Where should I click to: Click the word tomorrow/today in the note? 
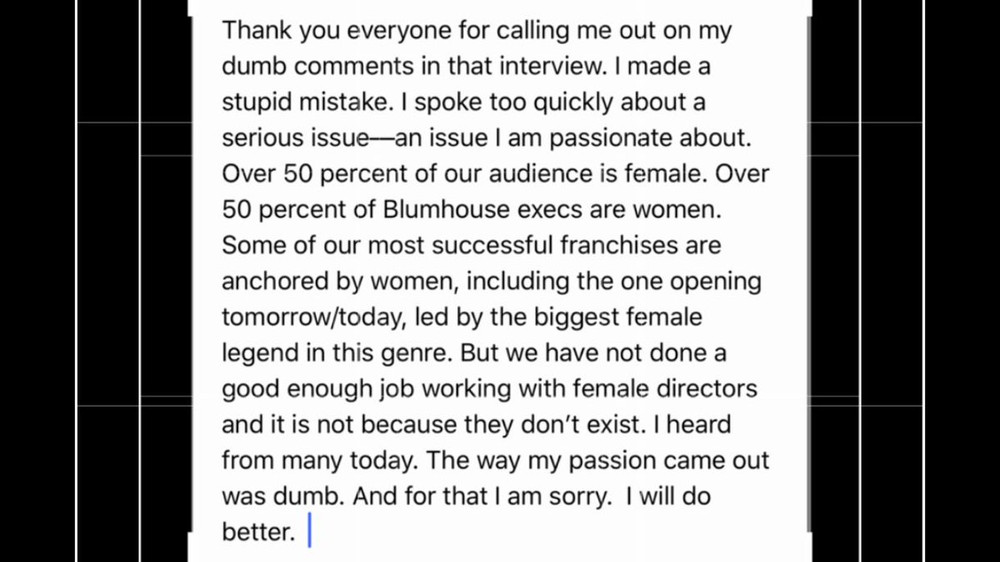313,317
